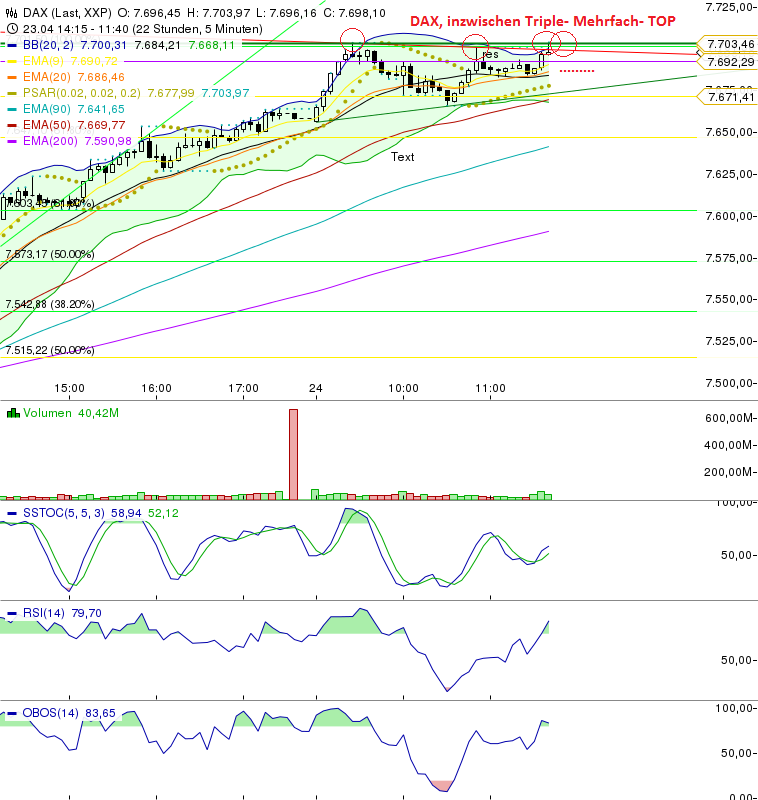The width and height of the screenshot is (758, 800).
Task: Select the PSAR(0.02, 0.02, 0.2) indicator label
Action: [x=82, y=93]
